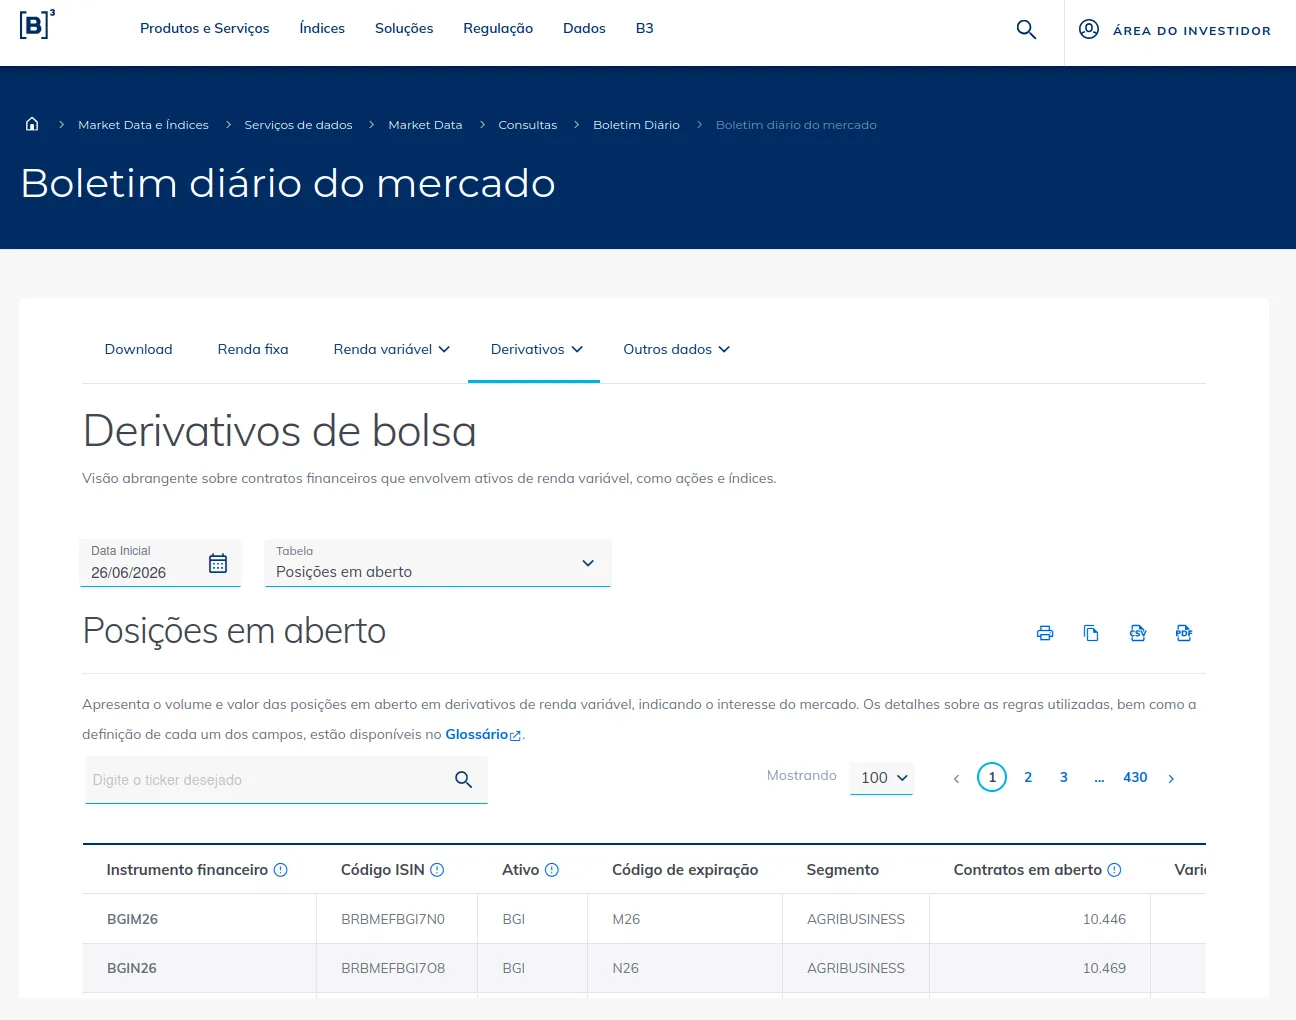Click the ticker search input field

[287, 780]
